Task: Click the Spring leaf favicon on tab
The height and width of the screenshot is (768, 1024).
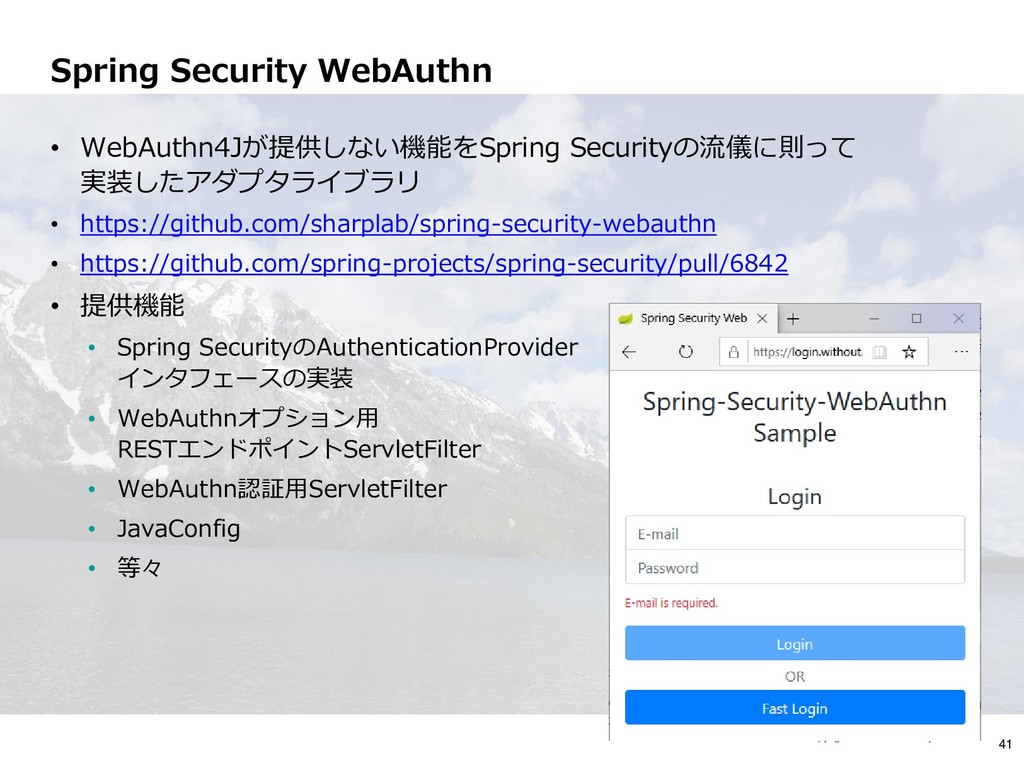Action: pyautogui.click(x=626, y=319)
